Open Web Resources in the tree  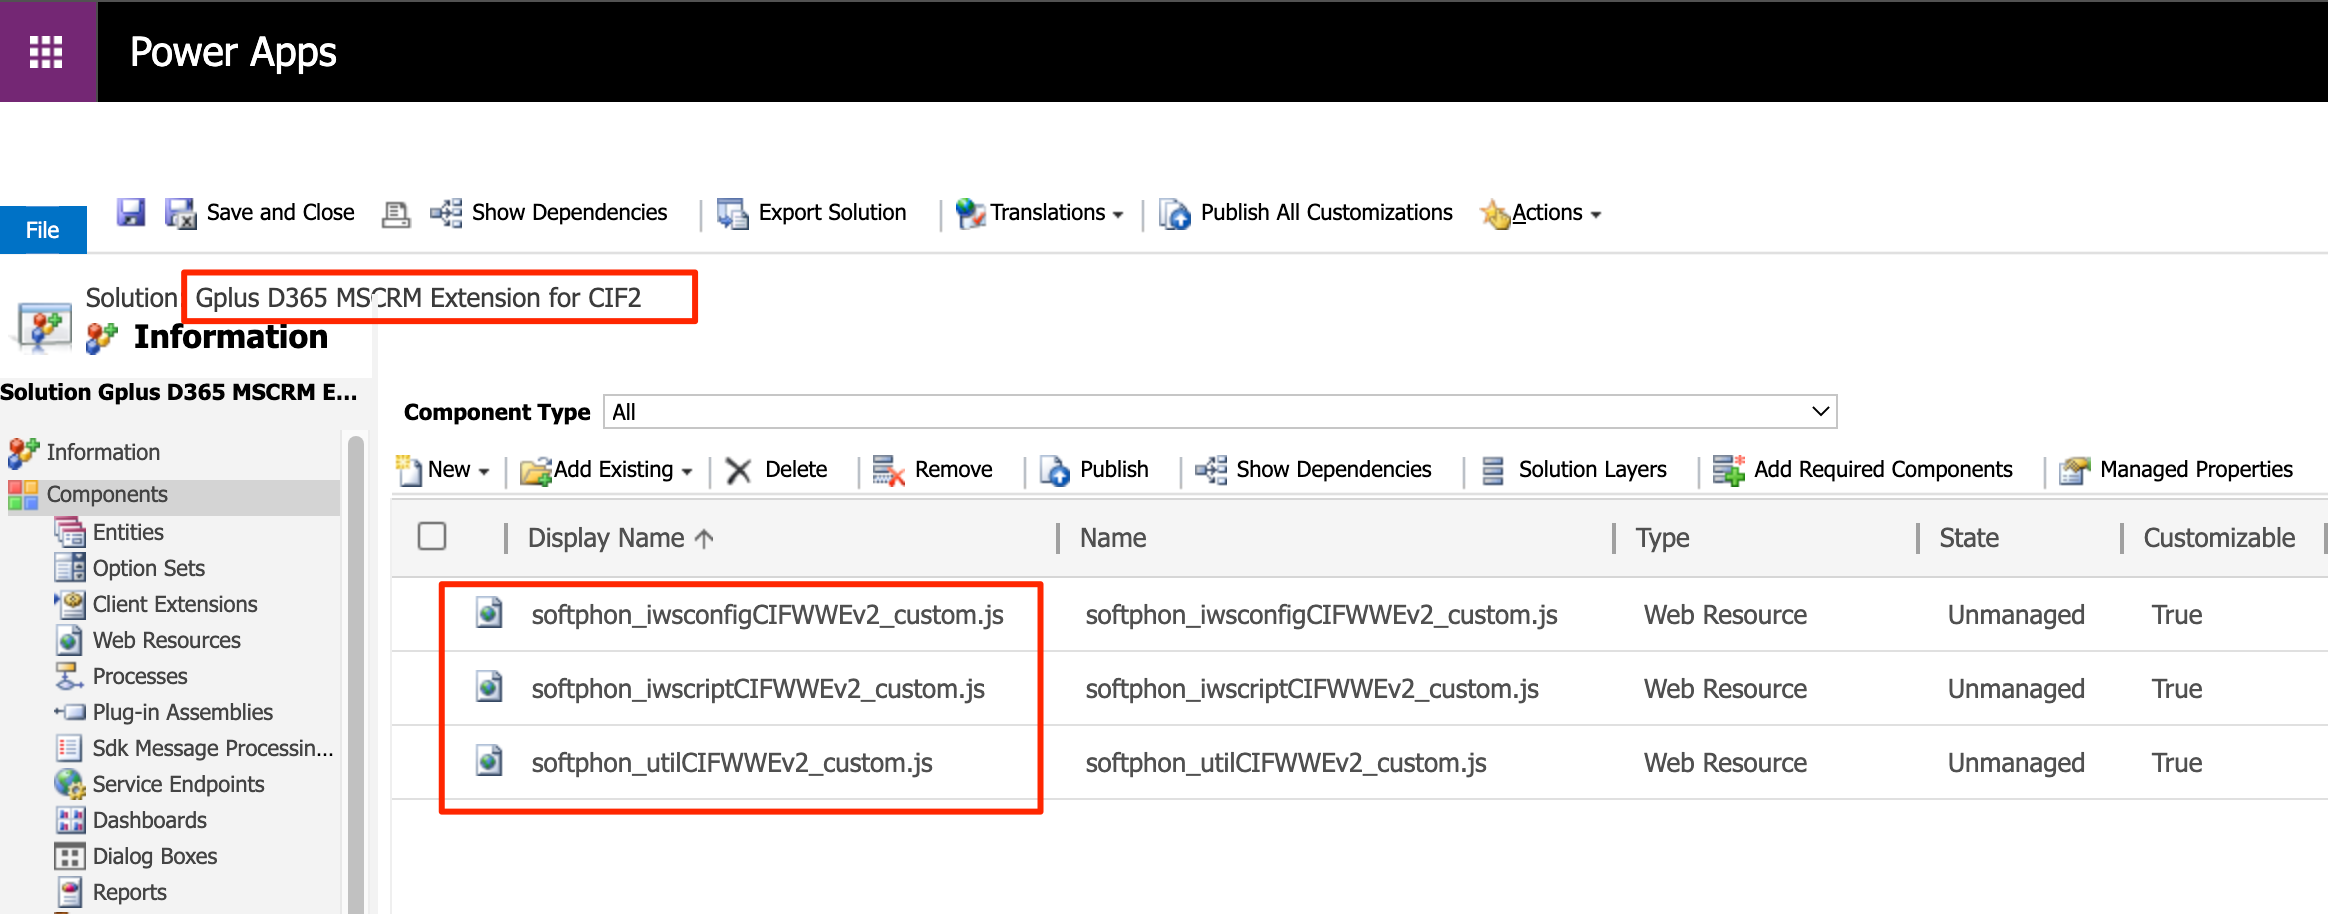click(167, 640)
